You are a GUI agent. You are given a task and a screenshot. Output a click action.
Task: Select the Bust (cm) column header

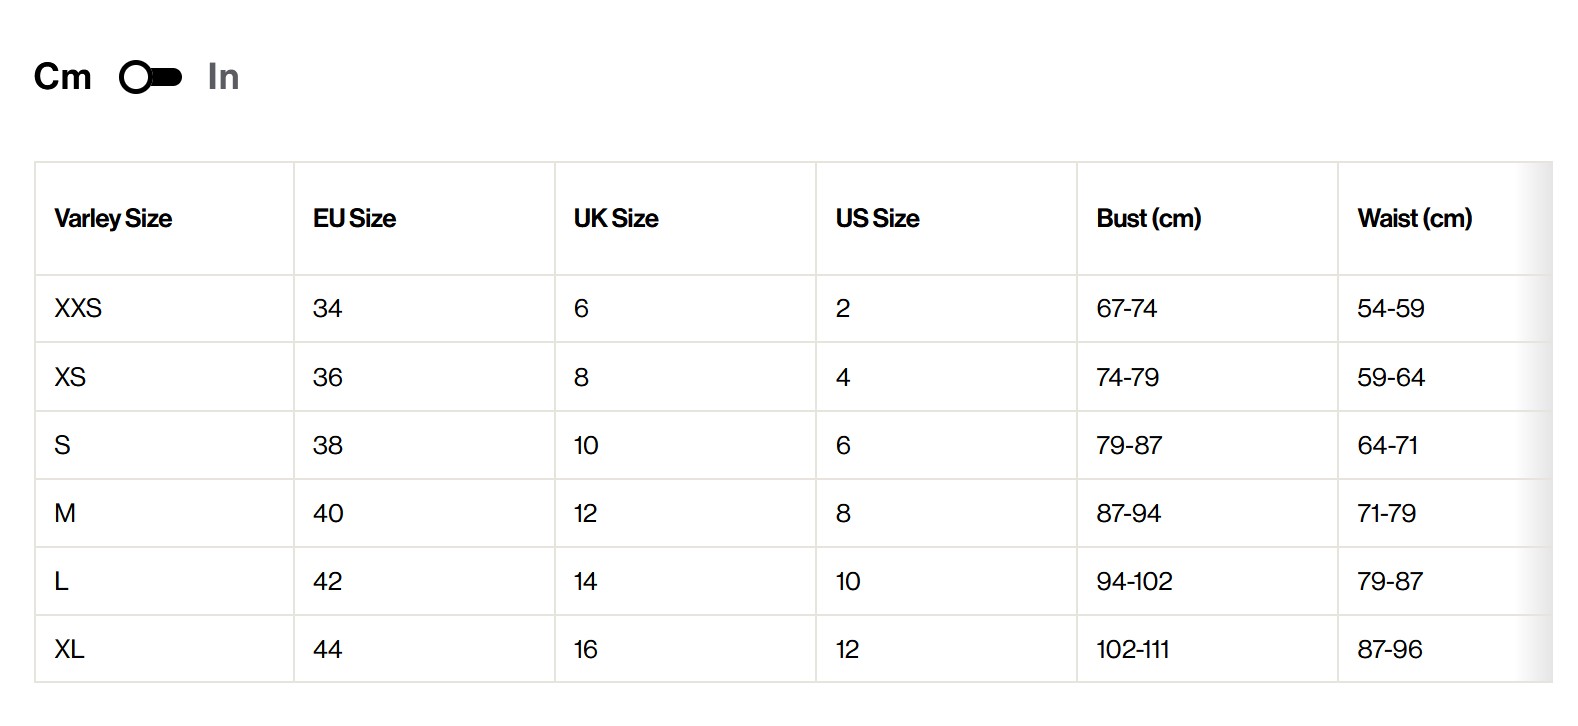point(1148,218)
